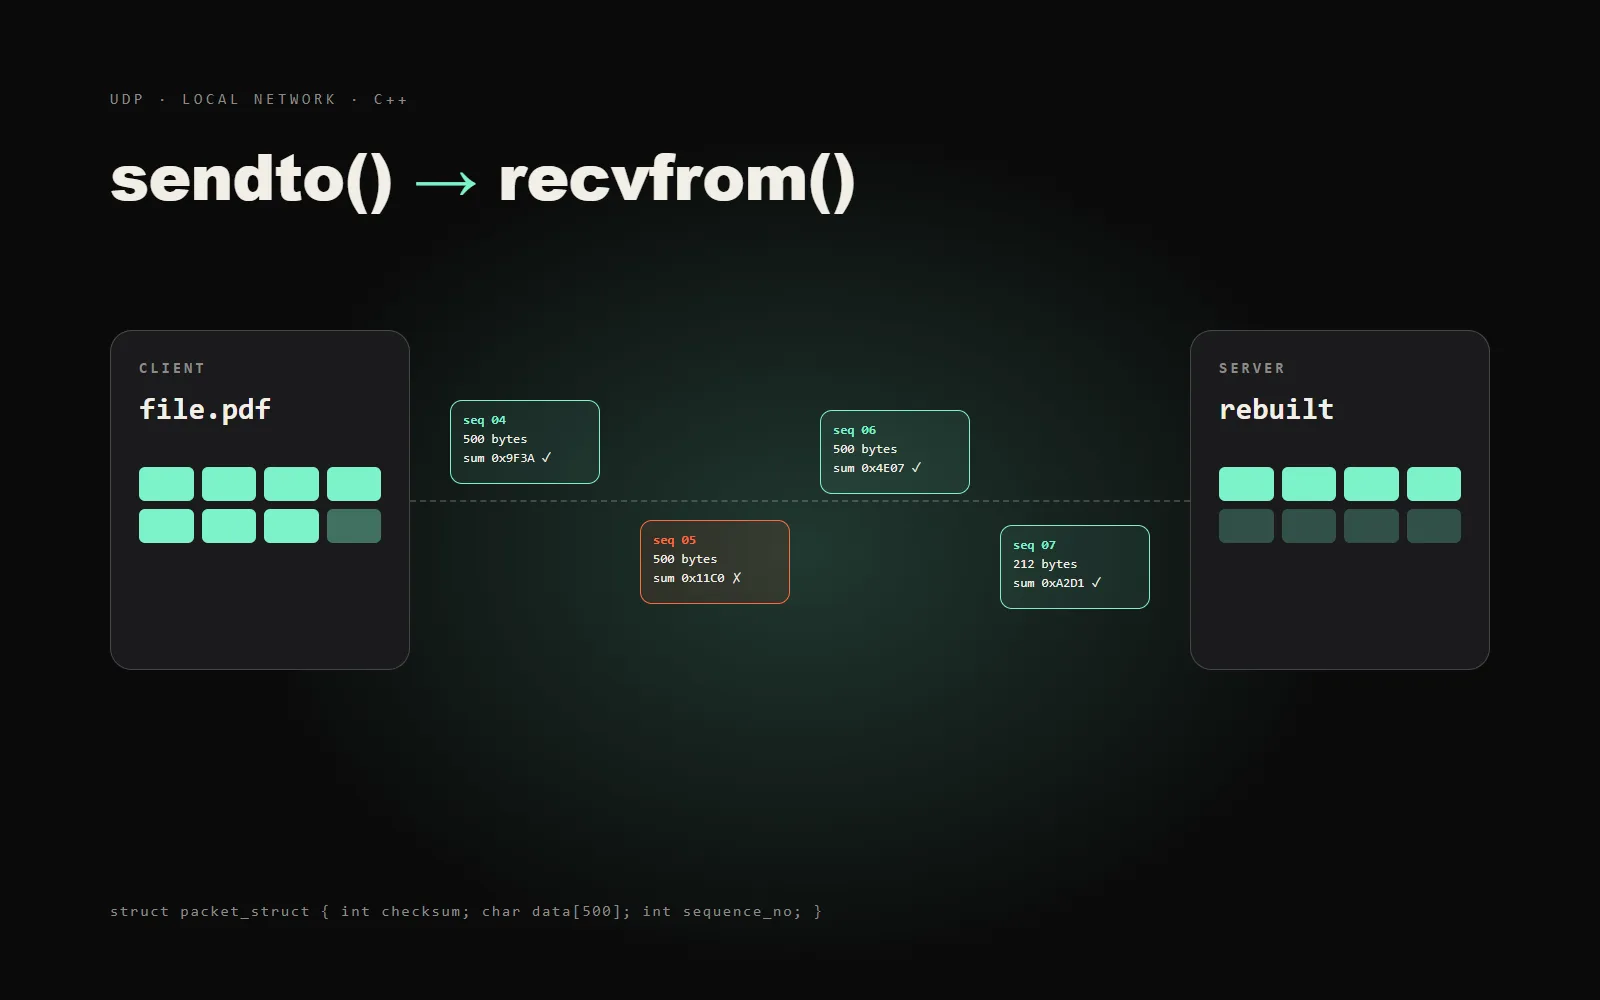Select the failed seq 05 packet card
Screen dimensions: 1600x1000
point(715,562)
